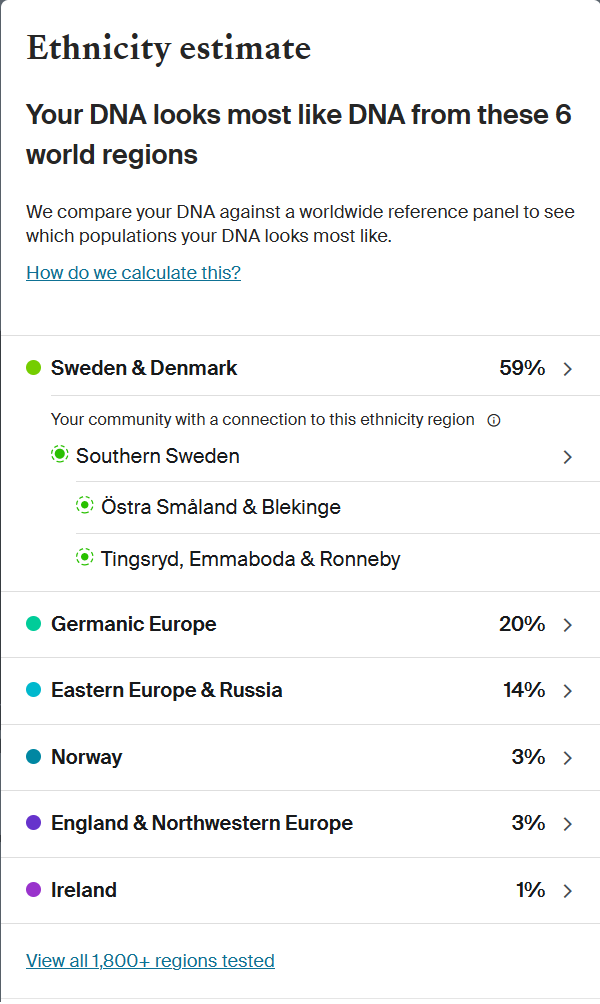Expand Eastern Europe & Russia chevron

567,691
